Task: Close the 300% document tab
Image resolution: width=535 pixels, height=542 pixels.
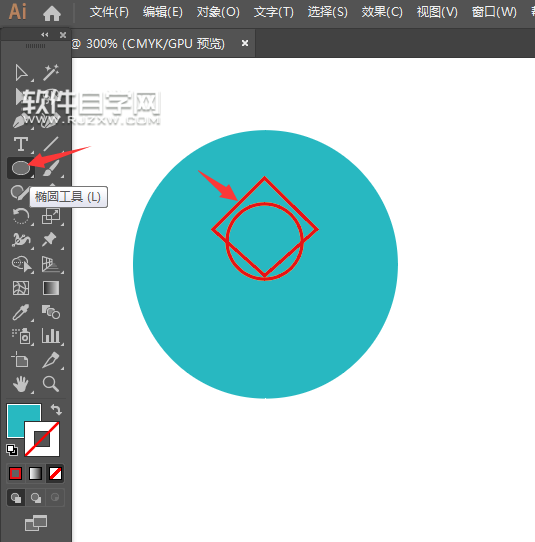Action: [245, 43]
